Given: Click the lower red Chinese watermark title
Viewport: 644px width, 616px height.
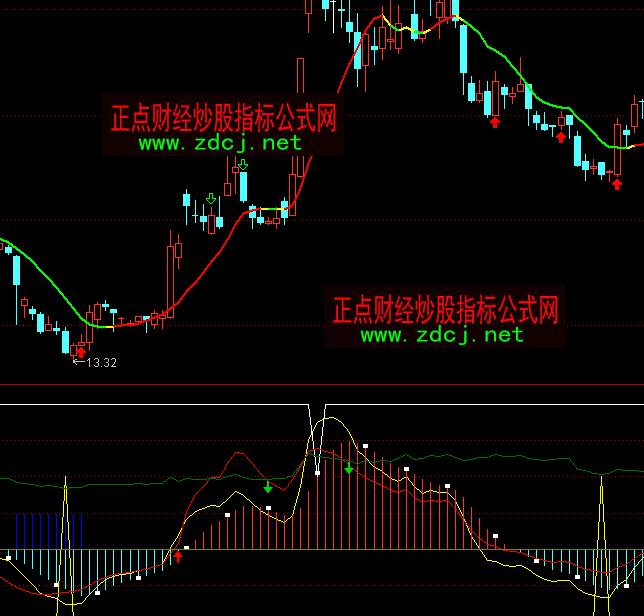Looking at the screenshot, I should [445, 309].
